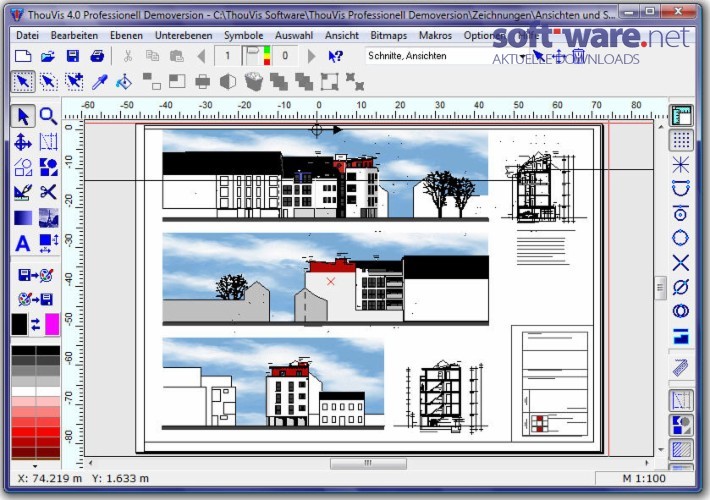Create a new drawing file
The width and height of the screenshot is (710, 500).
tap(23, 56)
